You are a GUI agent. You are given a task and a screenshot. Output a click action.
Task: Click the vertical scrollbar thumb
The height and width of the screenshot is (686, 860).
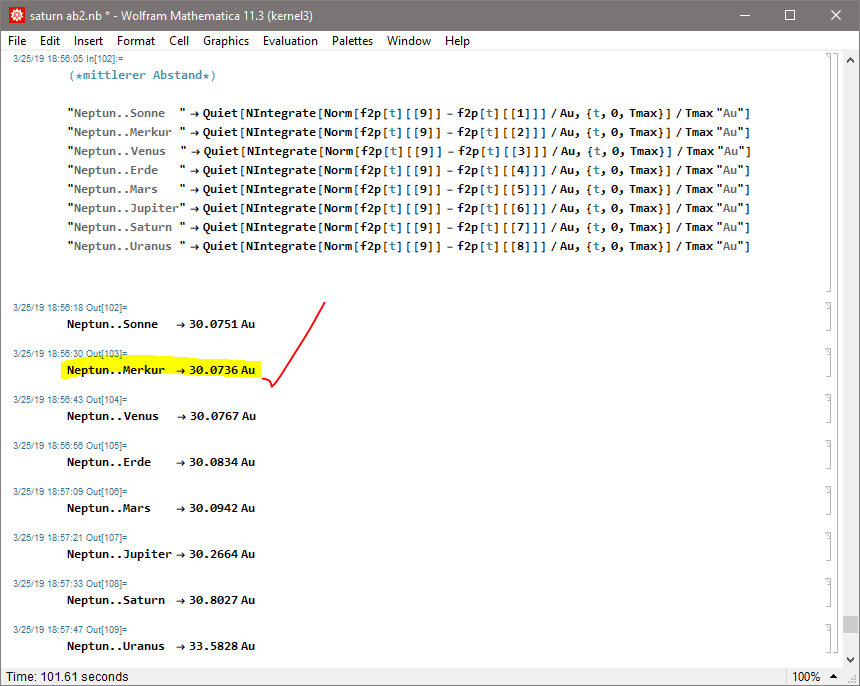(x=850, y=625)
